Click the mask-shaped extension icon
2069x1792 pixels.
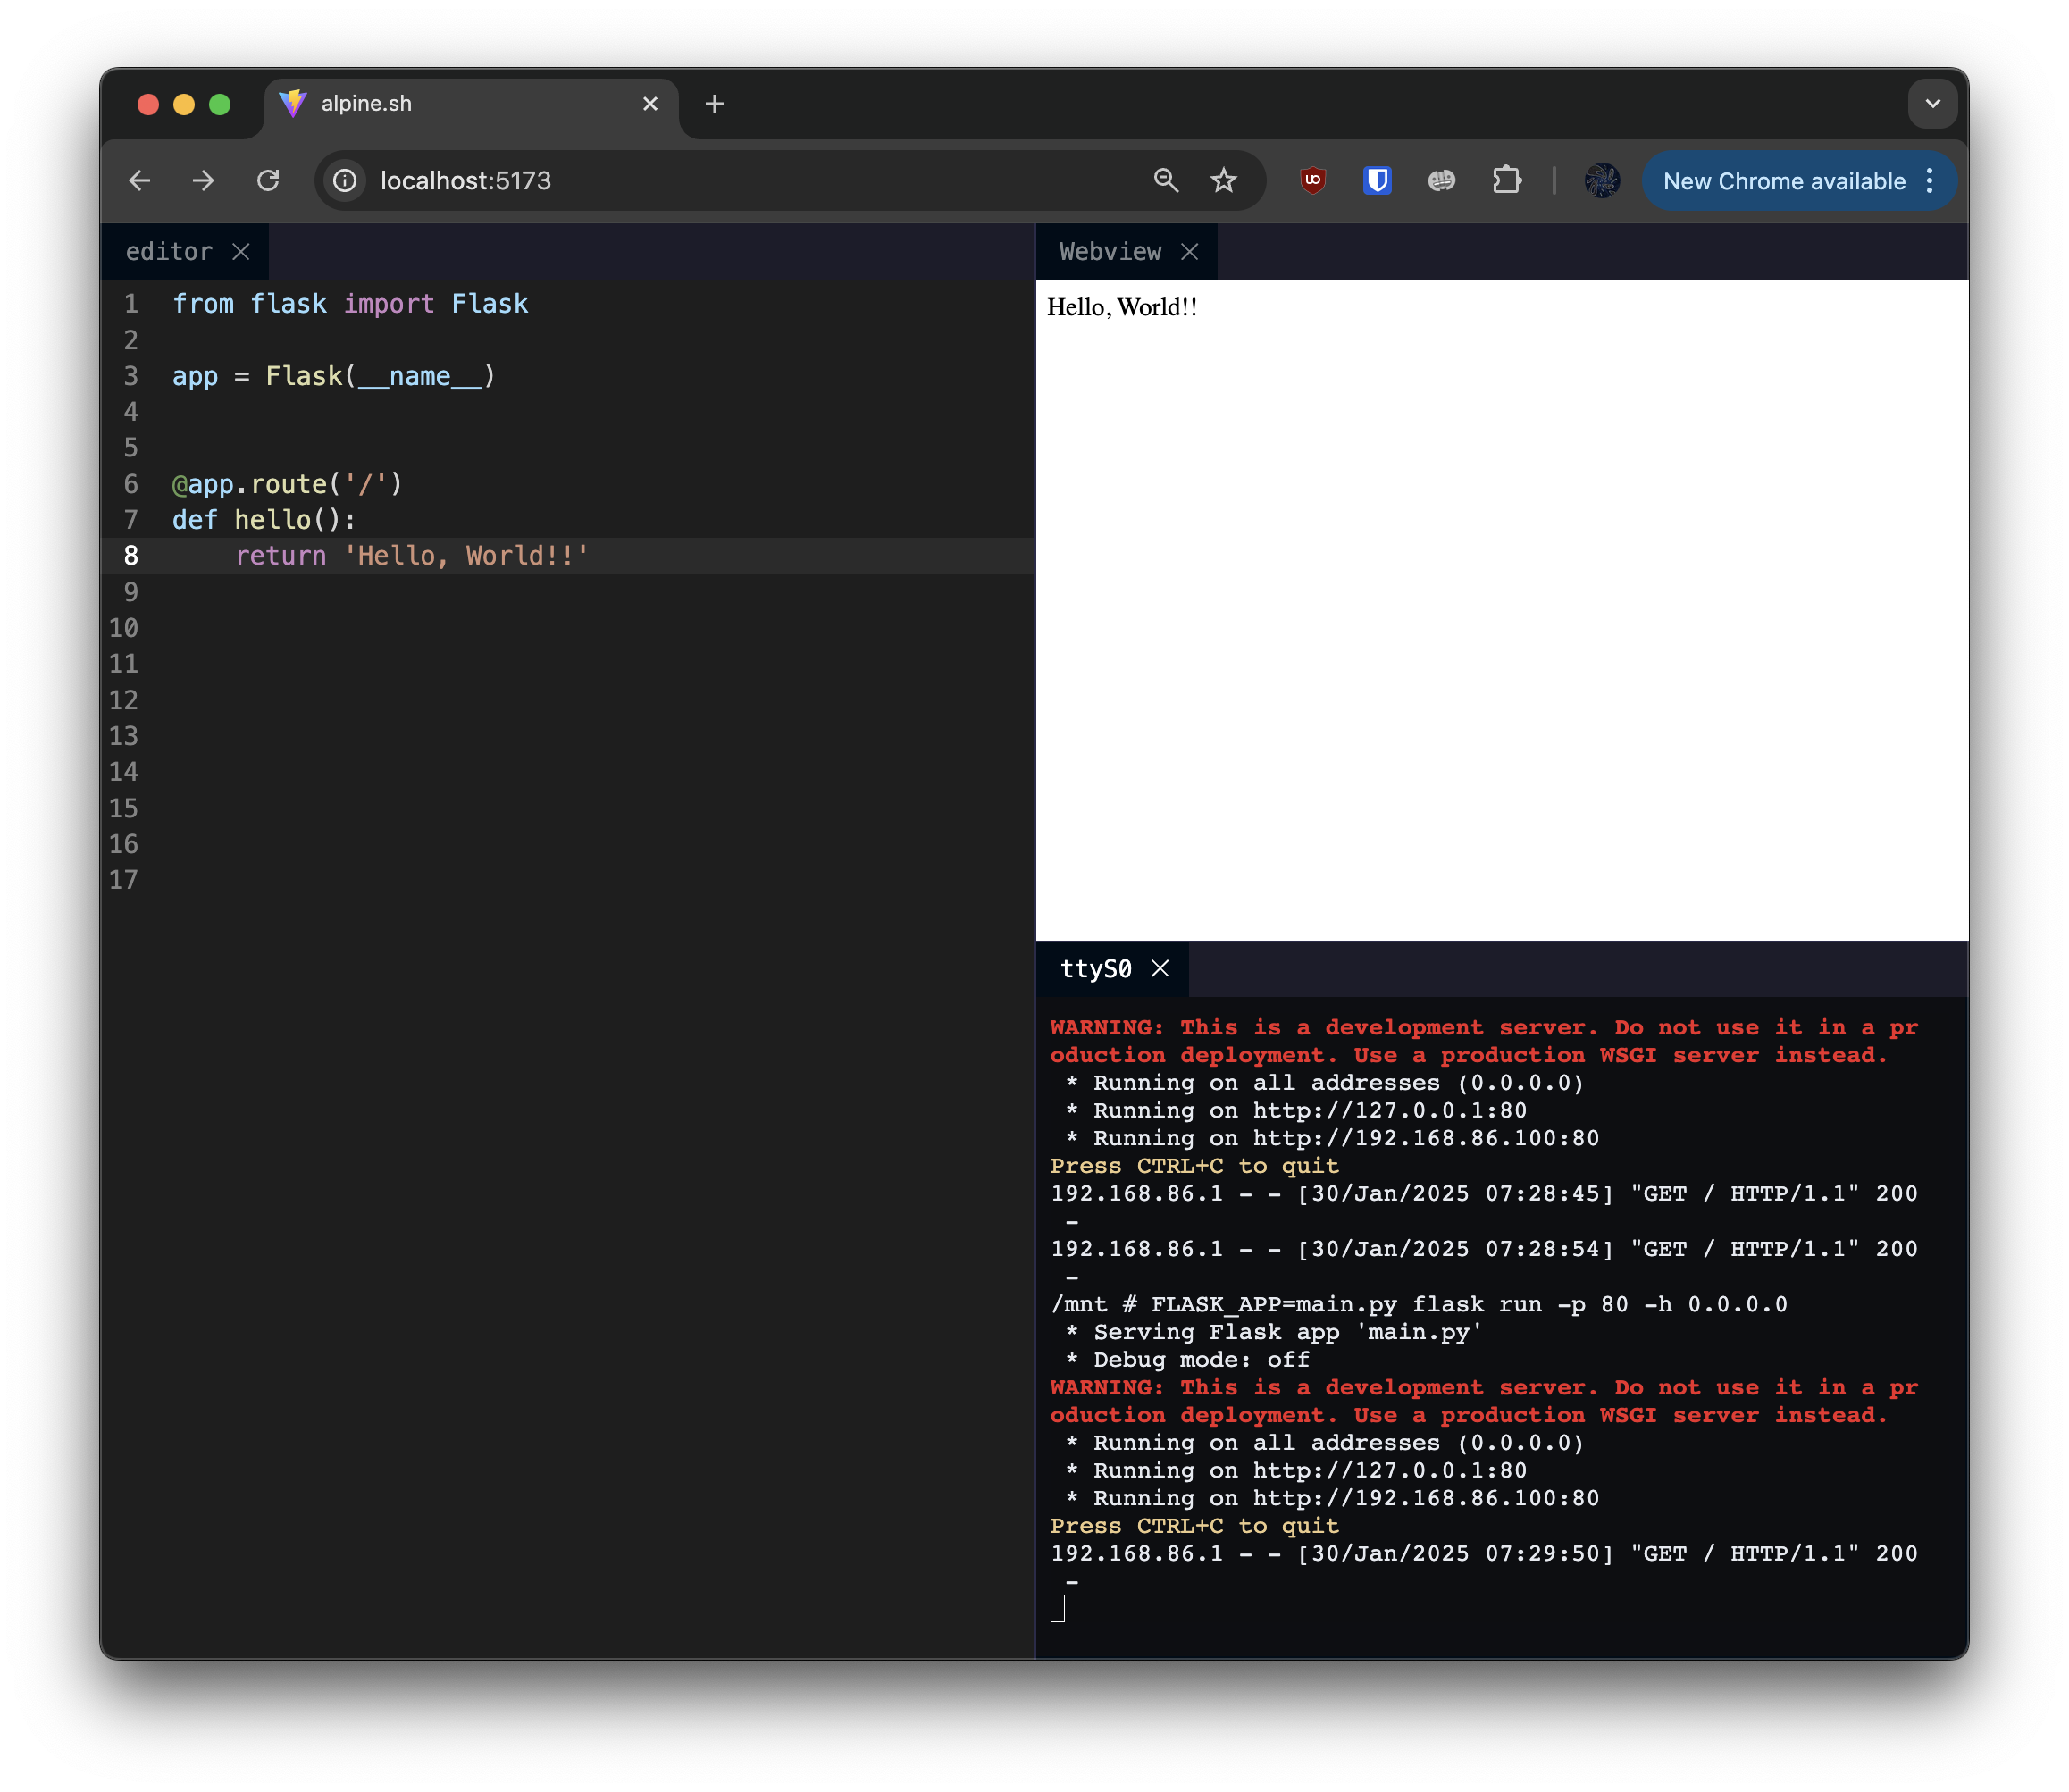1441,181
